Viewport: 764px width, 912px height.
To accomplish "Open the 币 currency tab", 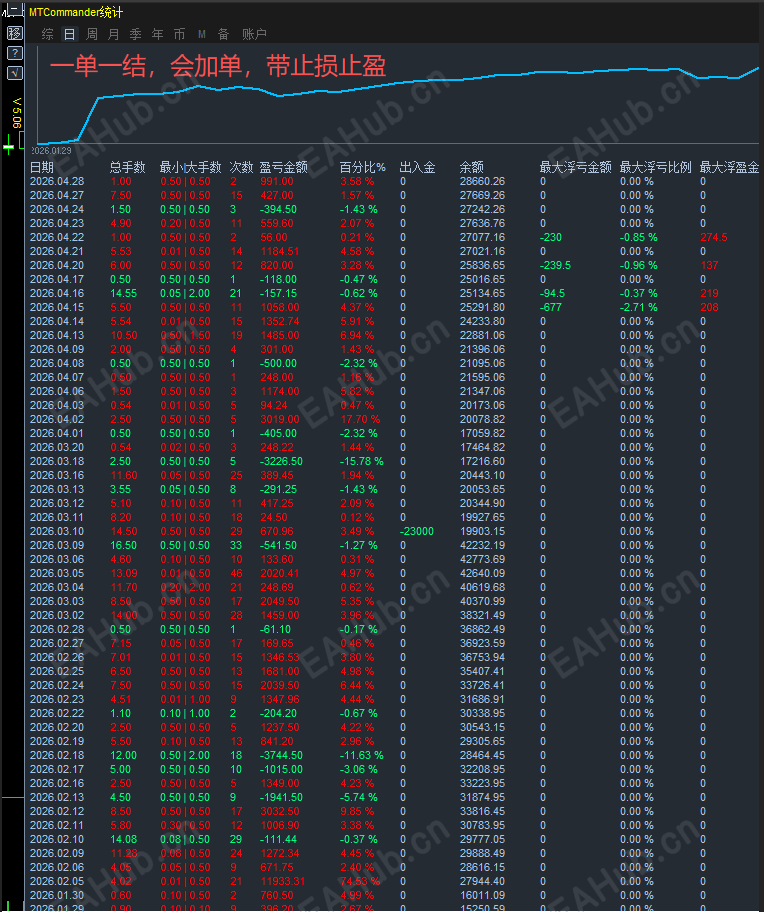I will (179, 34).
